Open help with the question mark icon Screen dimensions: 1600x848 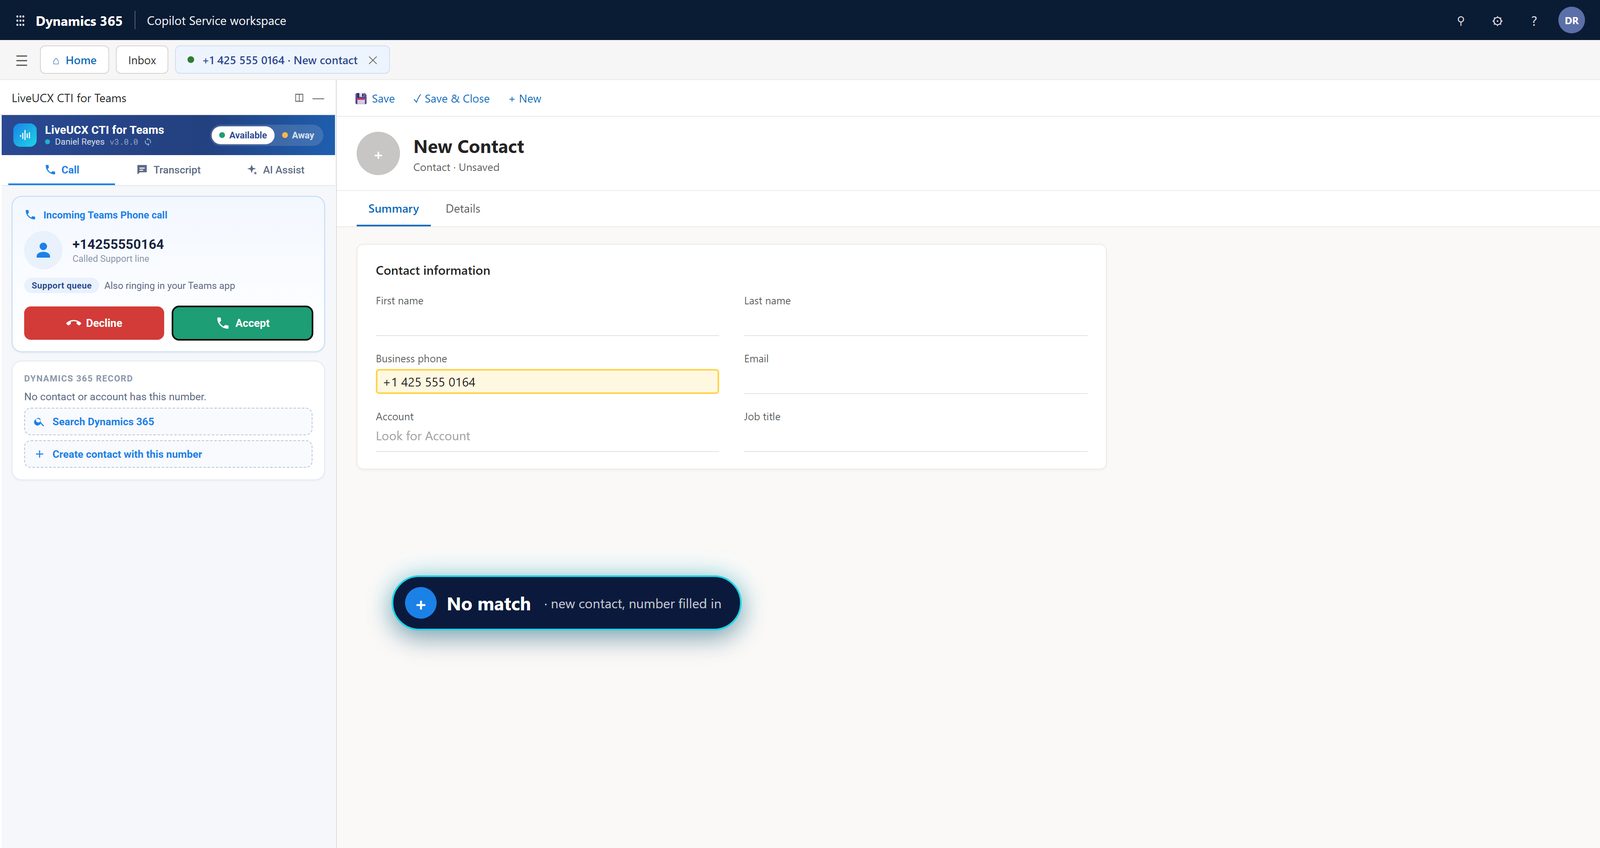pos(1534,21)
